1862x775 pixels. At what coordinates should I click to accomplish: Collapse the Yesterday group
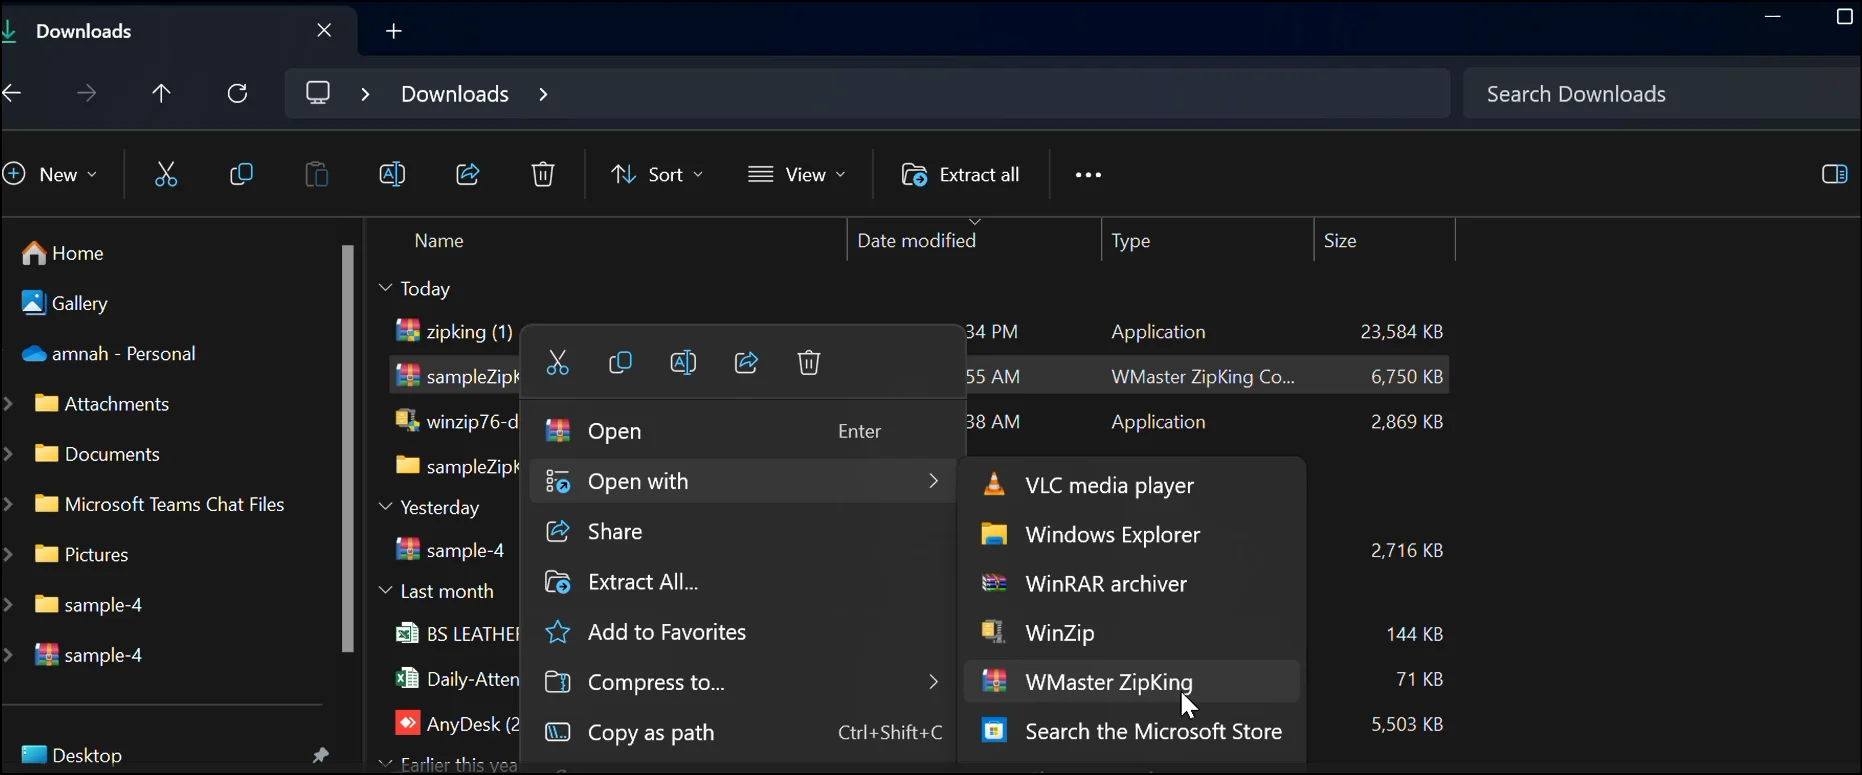point(385,508)
